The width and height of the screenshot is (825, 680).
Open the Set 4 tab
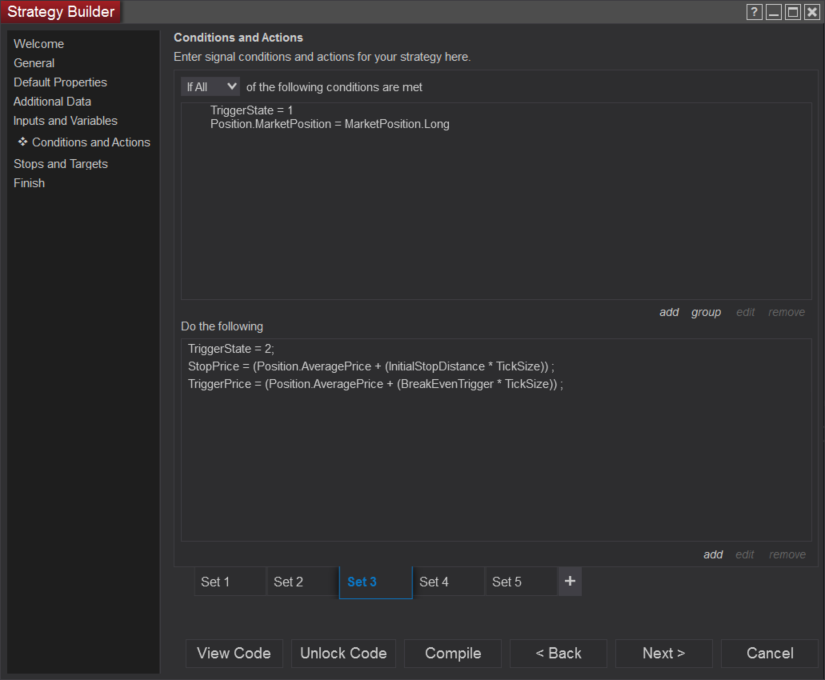coord(434,582)
